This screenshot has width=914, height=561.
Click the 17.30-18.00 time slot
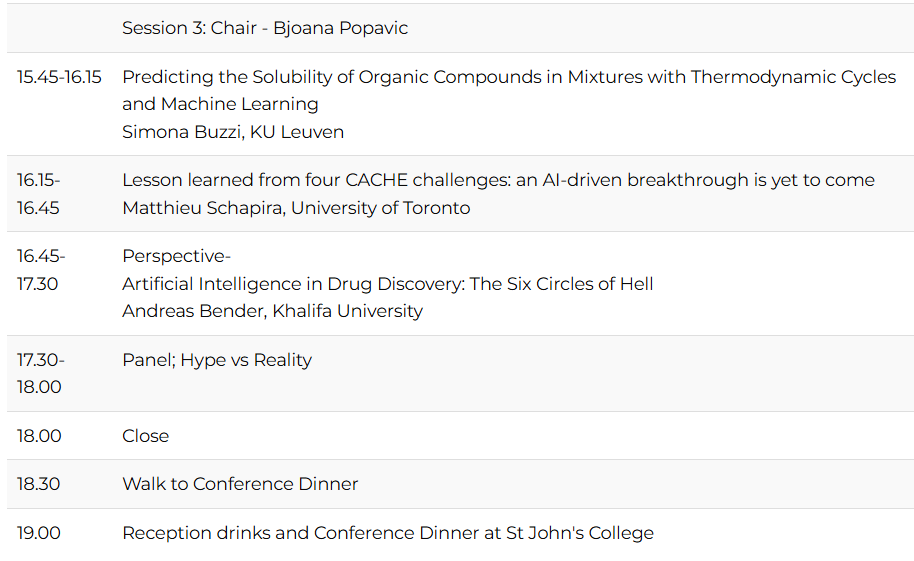pos(39,373)
